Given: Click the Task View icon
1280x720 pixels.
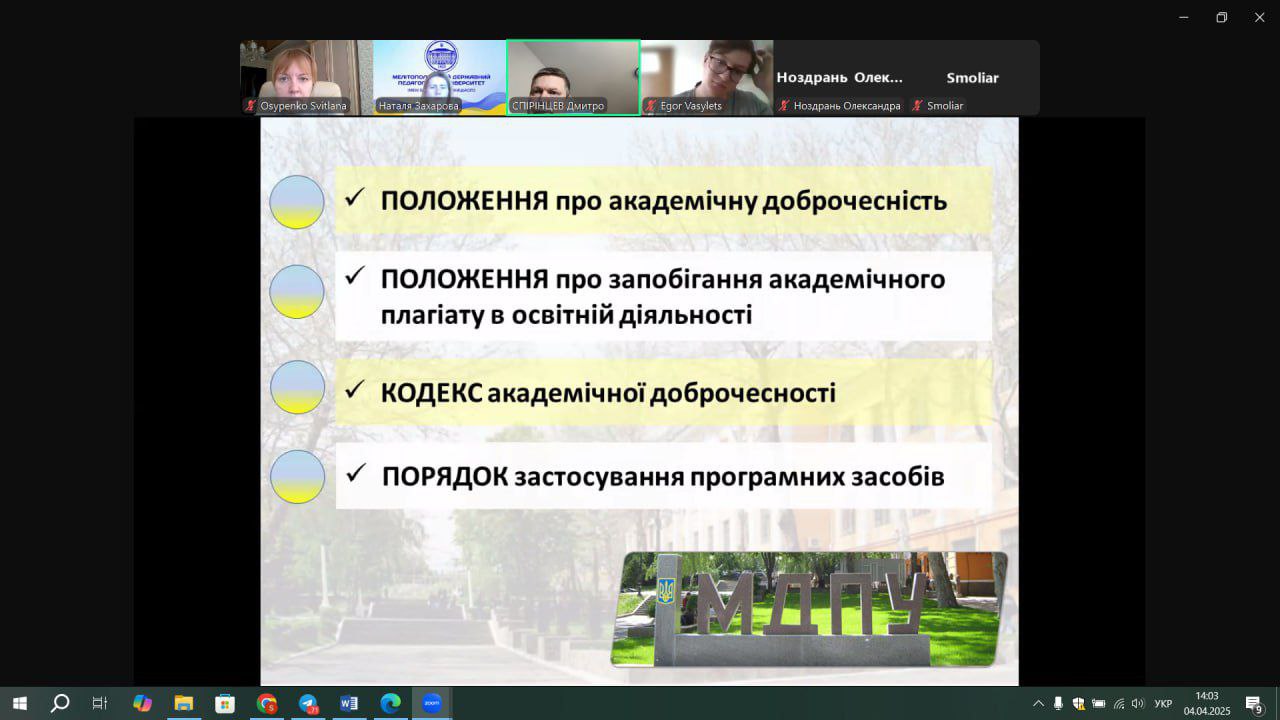Looking at the screenshot, I should (100, 703).
